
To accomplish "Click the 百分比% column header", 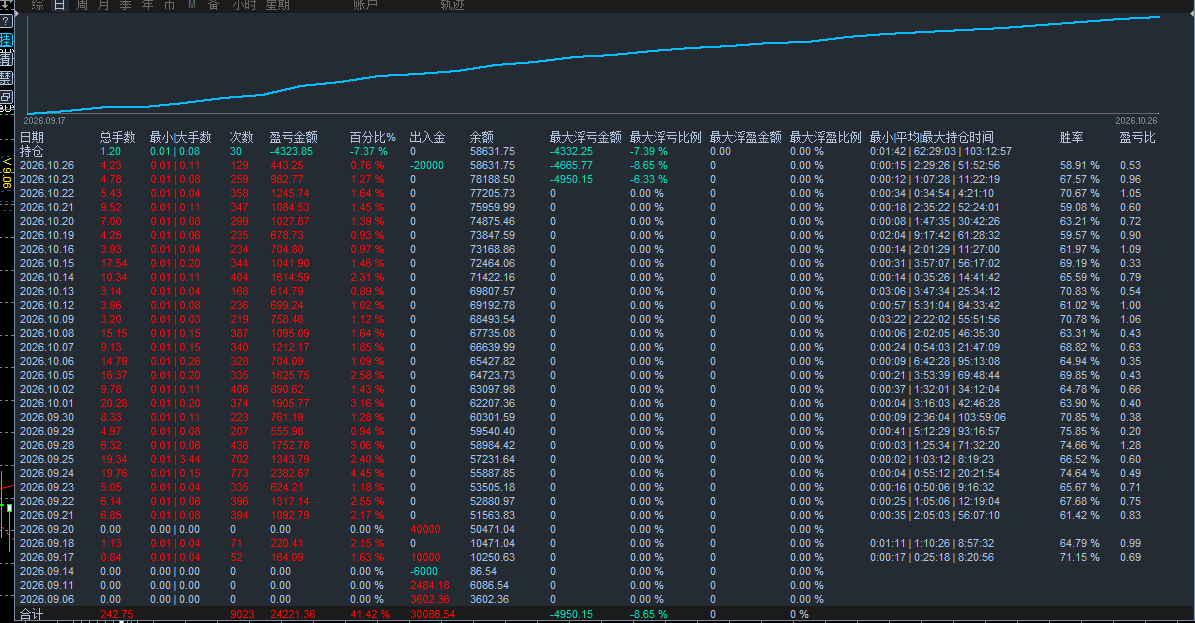I will 373,137.
